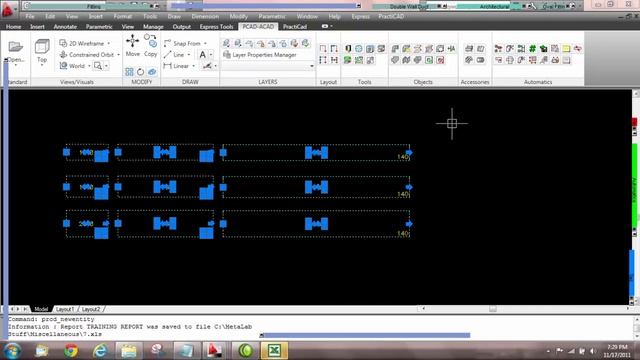Open the Draw menu in menu bar
Image resolution: width=640 pixels, height=360 pixels.
pyautogui.click(x=174, y=16)
